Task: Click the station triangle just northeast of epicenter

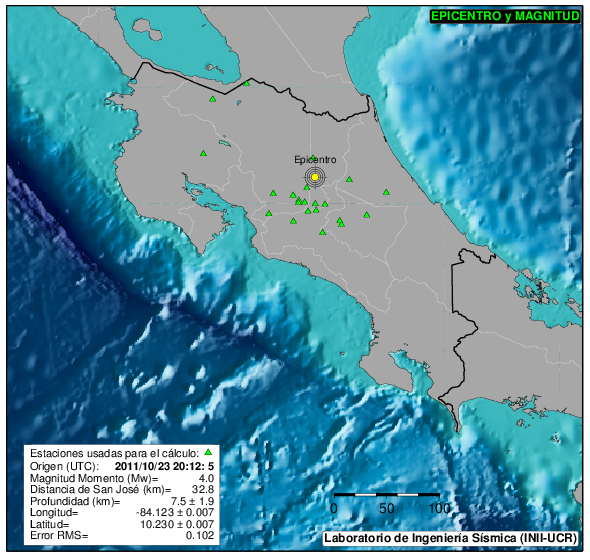Action: tap(349, 179)
